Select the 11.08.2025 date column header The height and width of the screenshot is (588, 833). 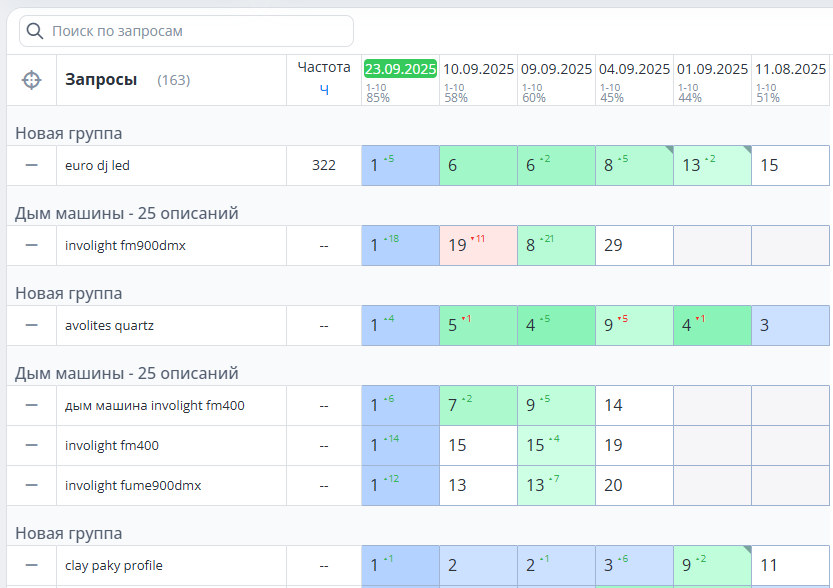coord(790,69)
